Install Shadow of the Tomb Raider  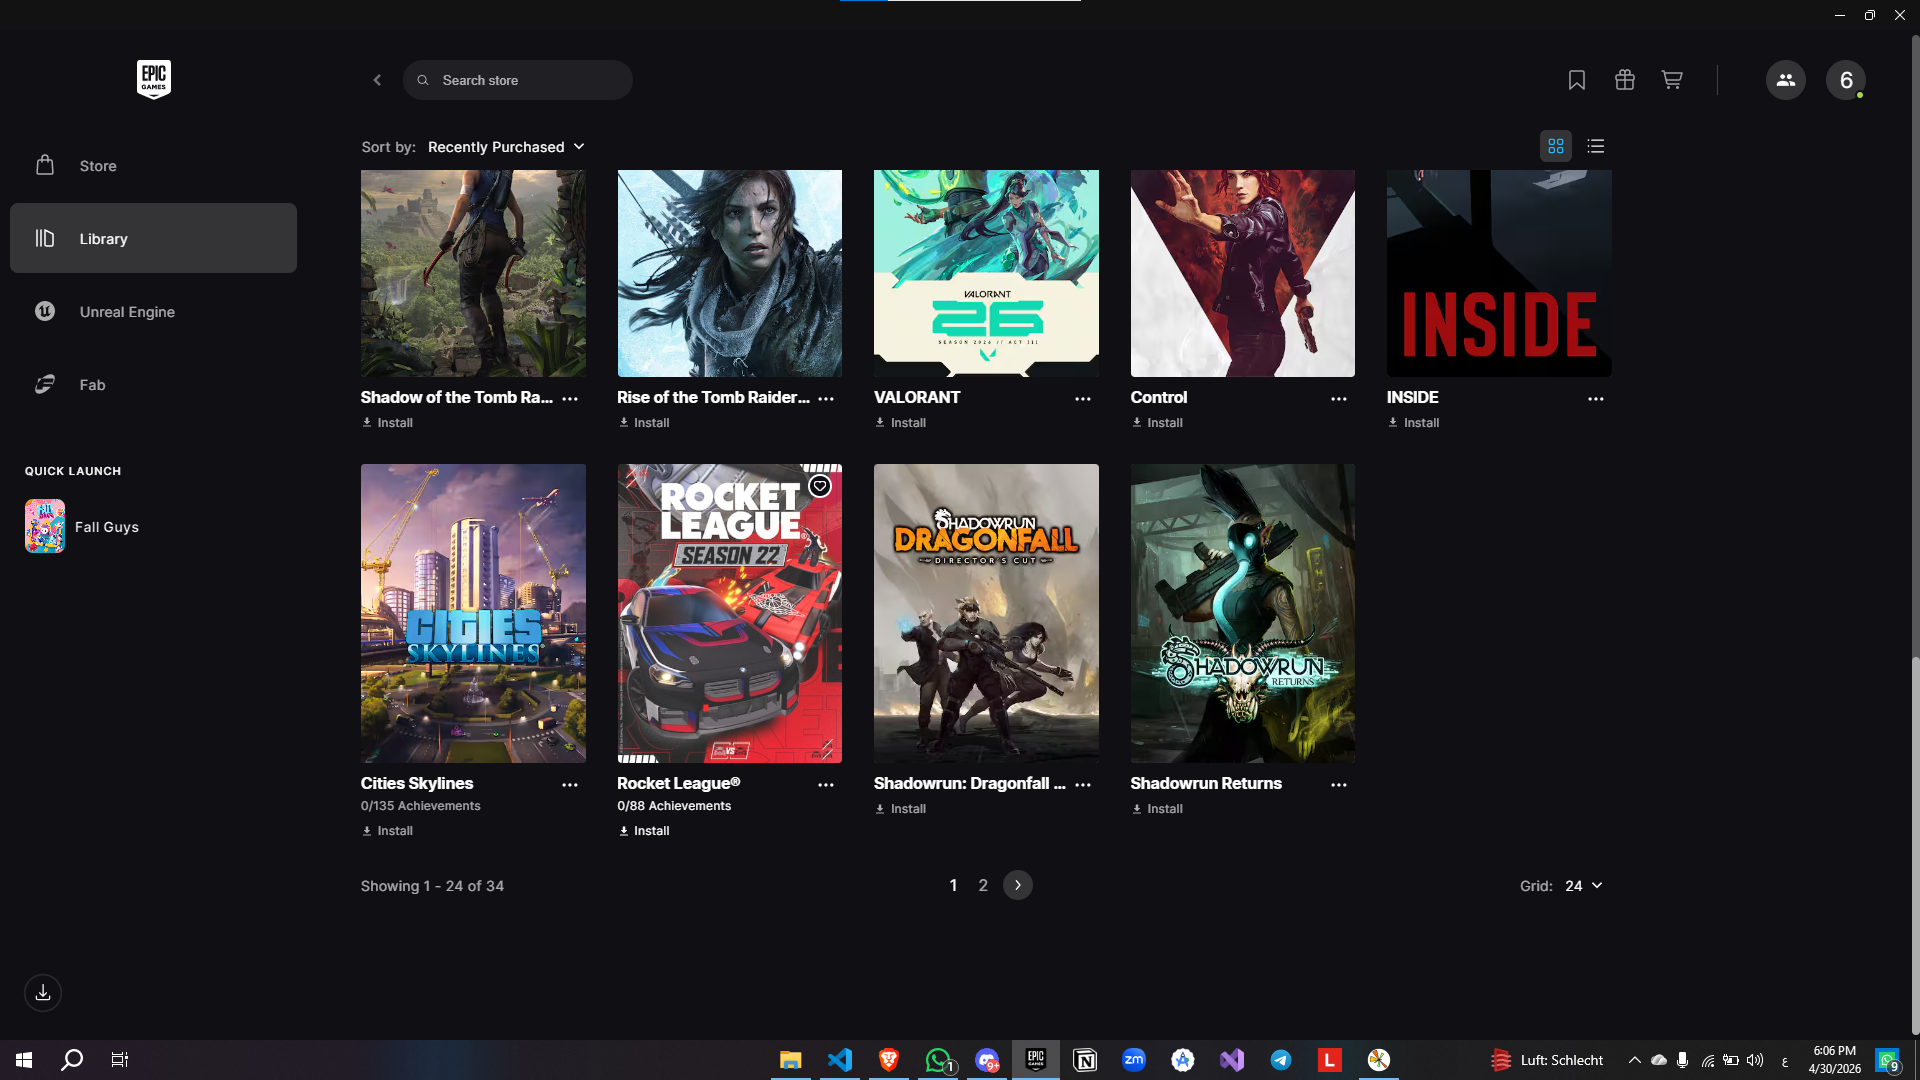click(x=387, y=423)
